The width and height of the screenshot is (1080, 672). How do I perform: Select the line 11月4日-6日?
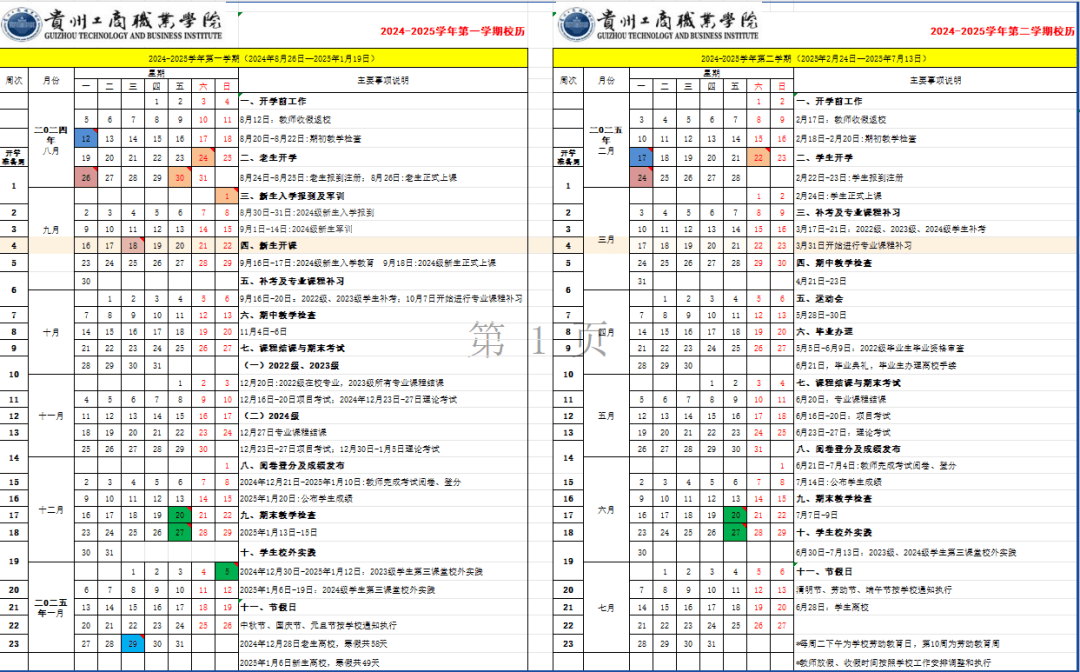coord(263,332)
